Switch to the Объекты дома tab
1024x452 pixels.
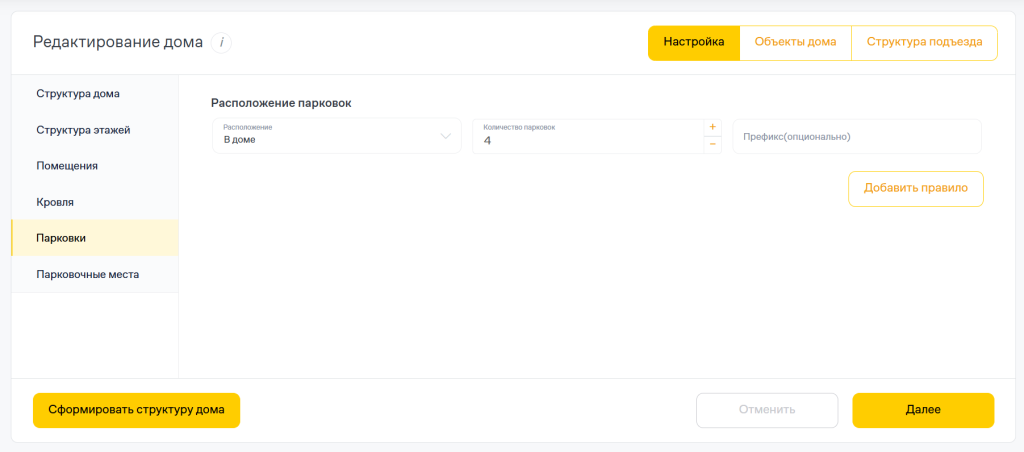pos(795,42)
